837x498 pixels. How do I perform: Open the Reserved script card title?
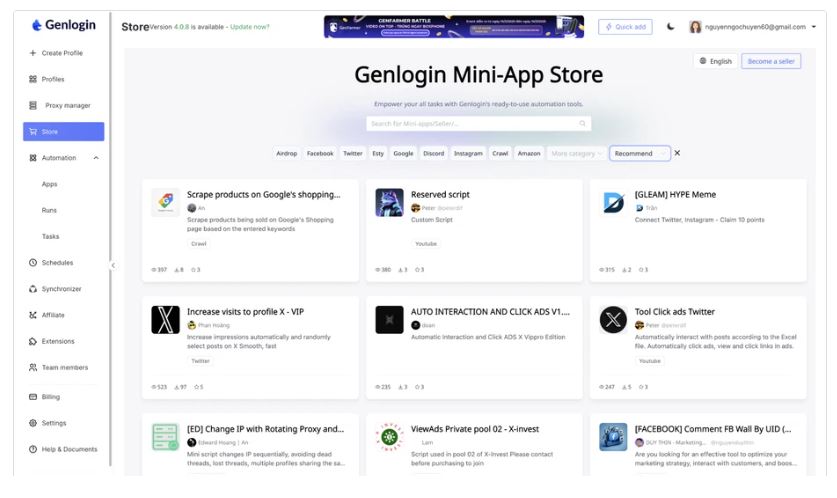point(440,195)
